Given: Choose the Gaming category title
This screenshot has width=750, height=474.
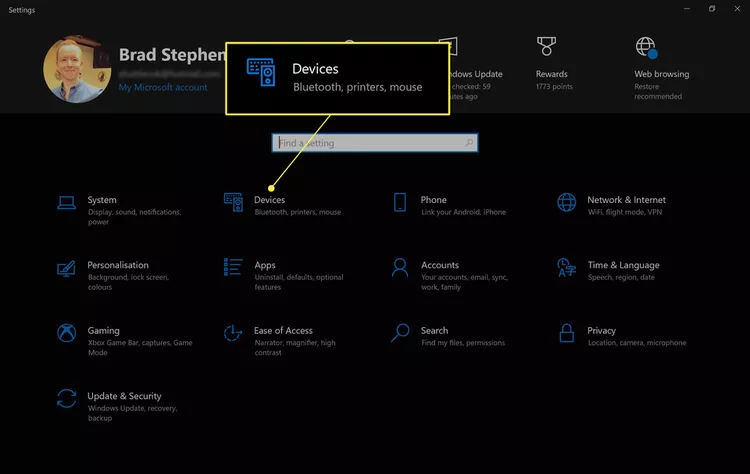Looking at the screenshot, I should 103,331.
